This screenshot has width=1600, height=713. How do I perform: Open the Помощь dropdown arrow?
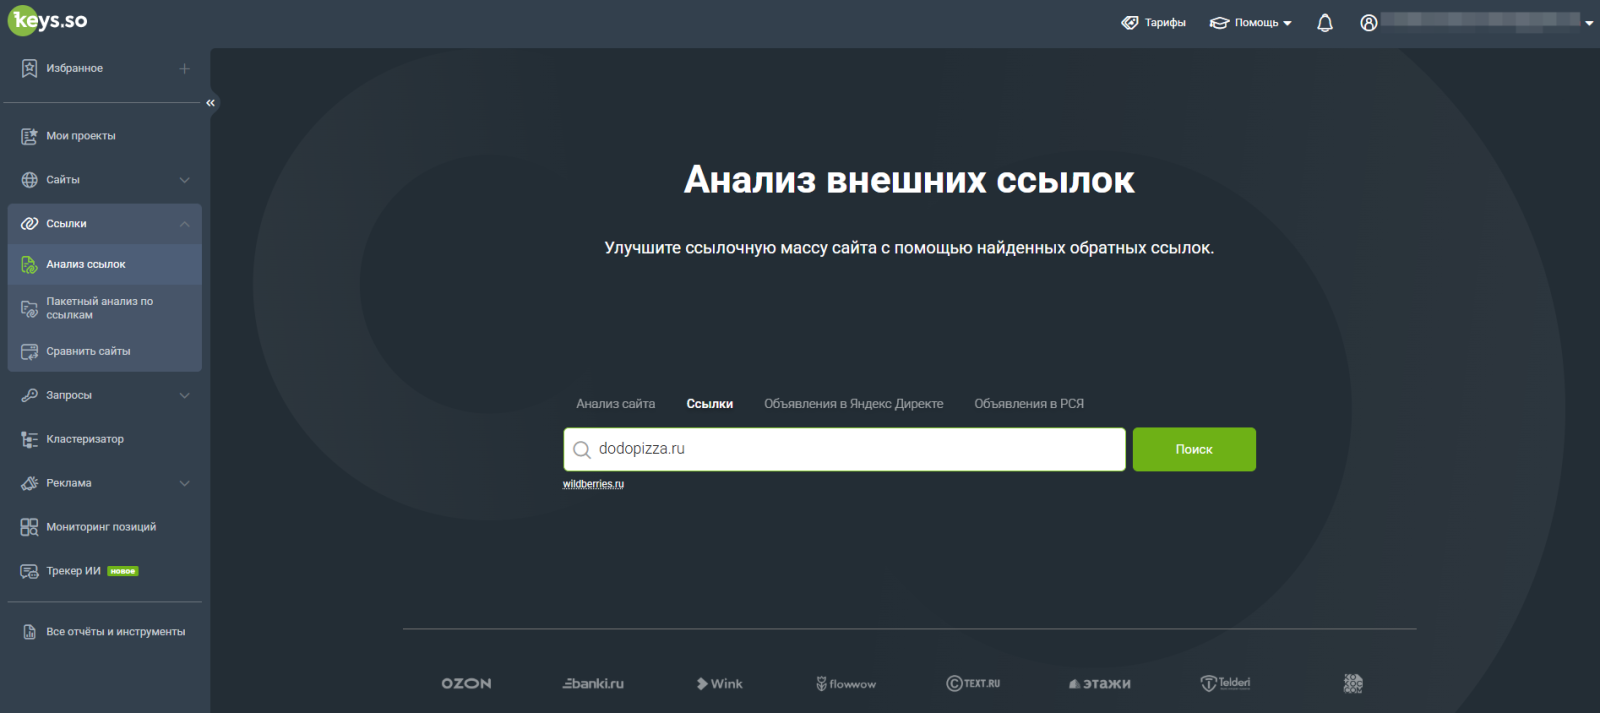tap(1287, 23)
